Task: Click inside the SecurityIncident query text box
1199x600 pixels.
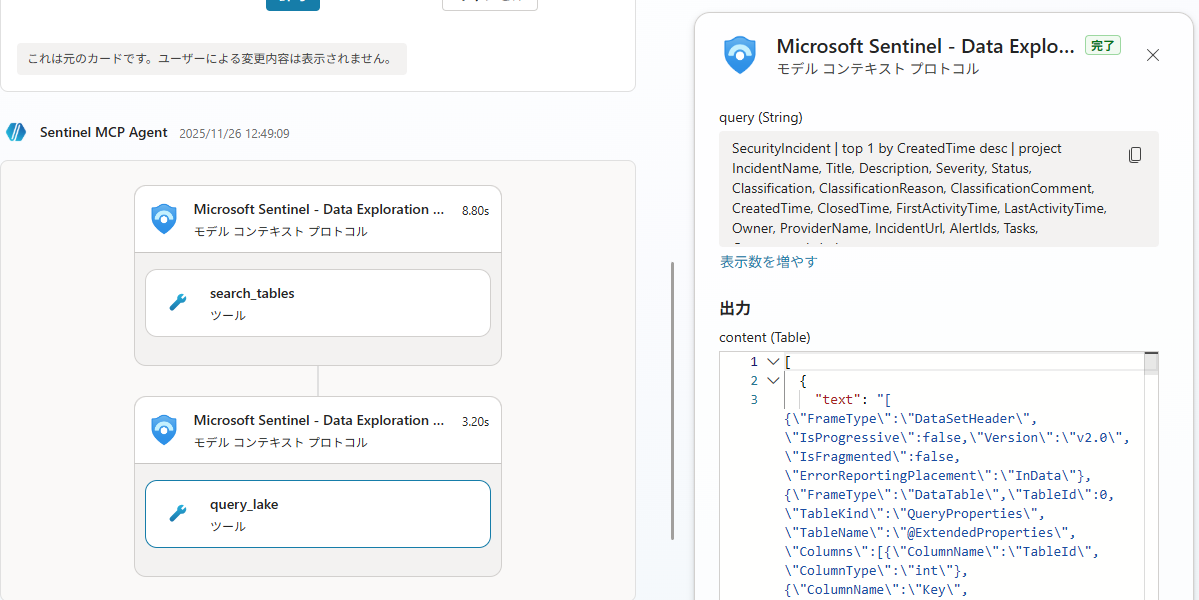Action: tap(920, 188)
